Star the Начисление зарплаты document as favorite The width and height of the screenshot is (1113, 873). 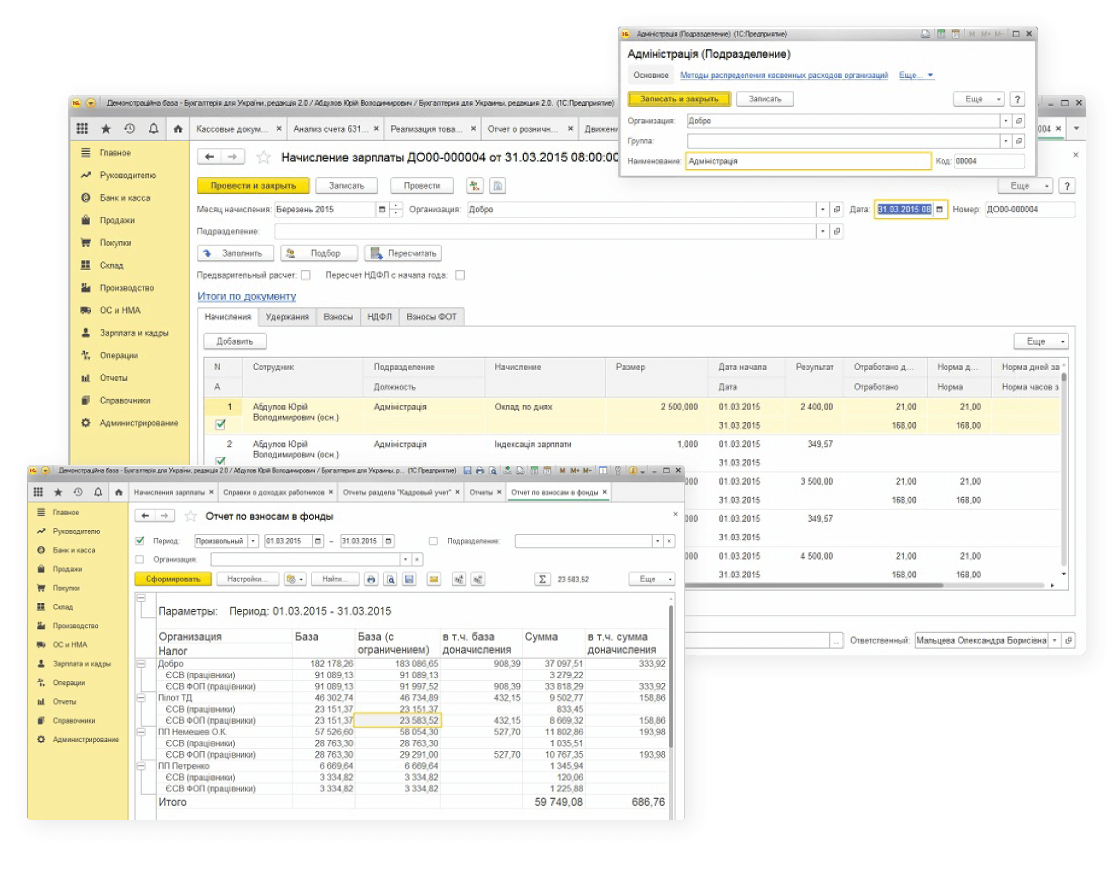[x=264, y=157]
